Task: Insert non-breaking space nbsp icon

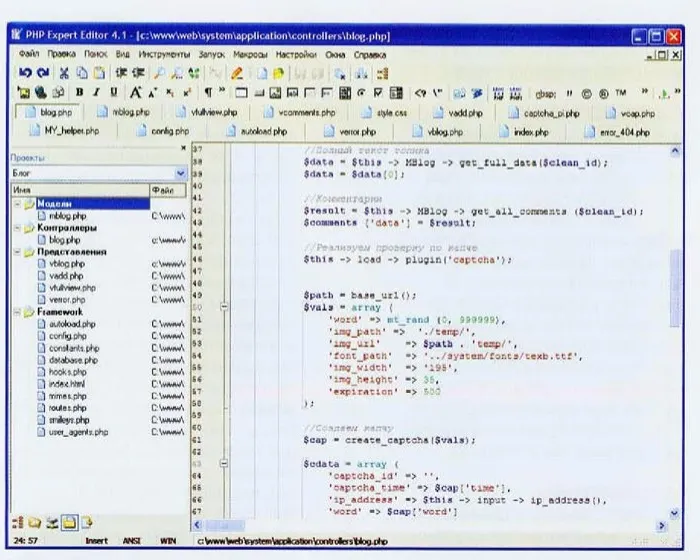Action: [x=546, y=94]
